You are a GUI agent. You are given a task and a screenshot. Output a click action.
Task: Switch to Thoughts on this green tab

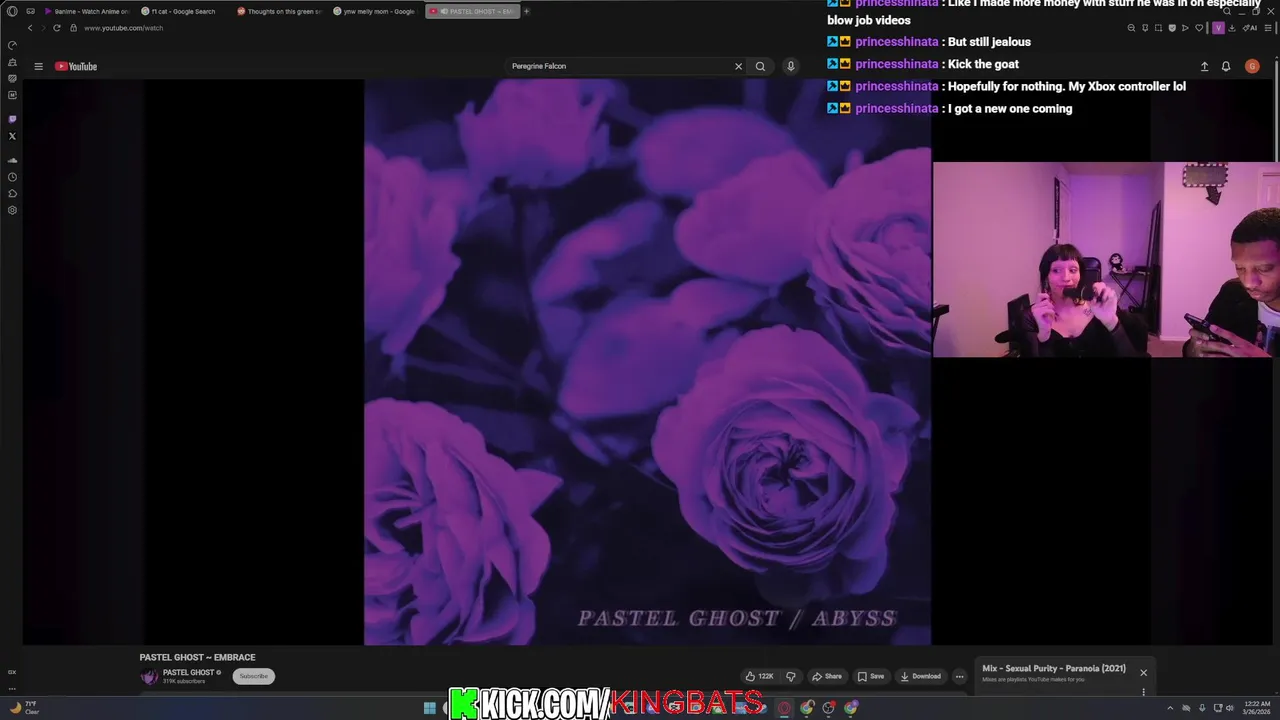pyautogui.click(x=279, y=11)
